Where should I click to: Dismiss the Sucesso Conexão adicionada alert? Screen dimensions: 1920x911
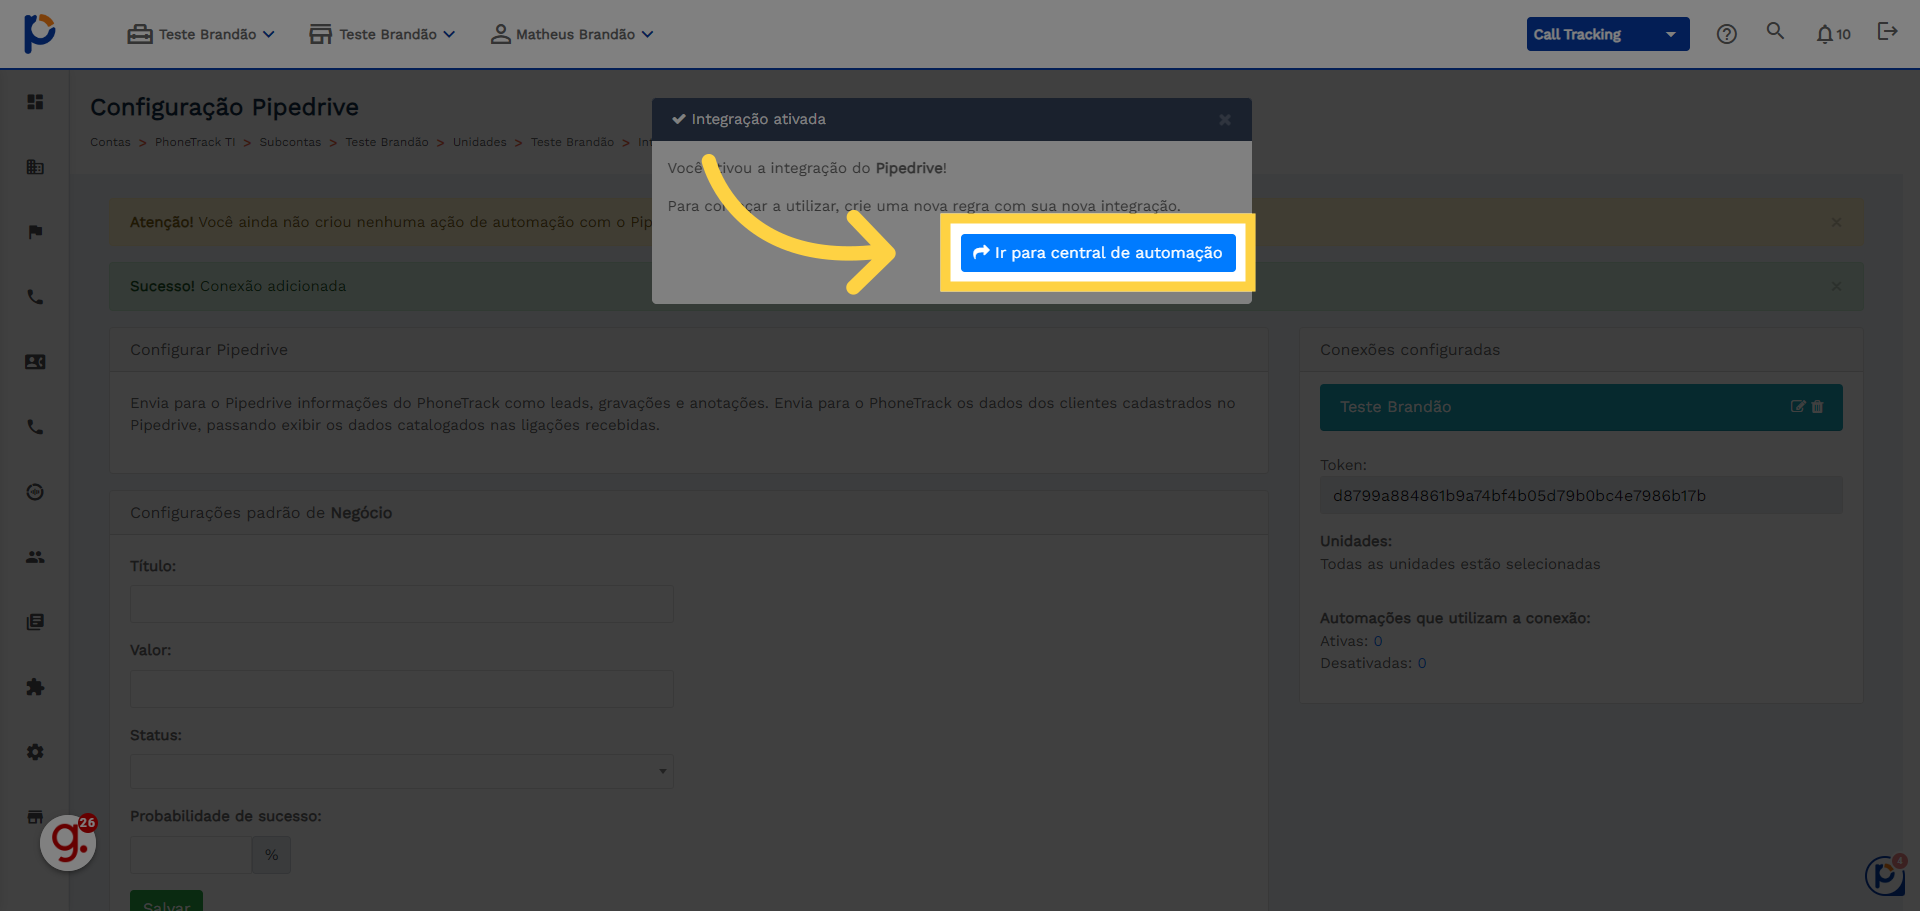pos(1836,286)
